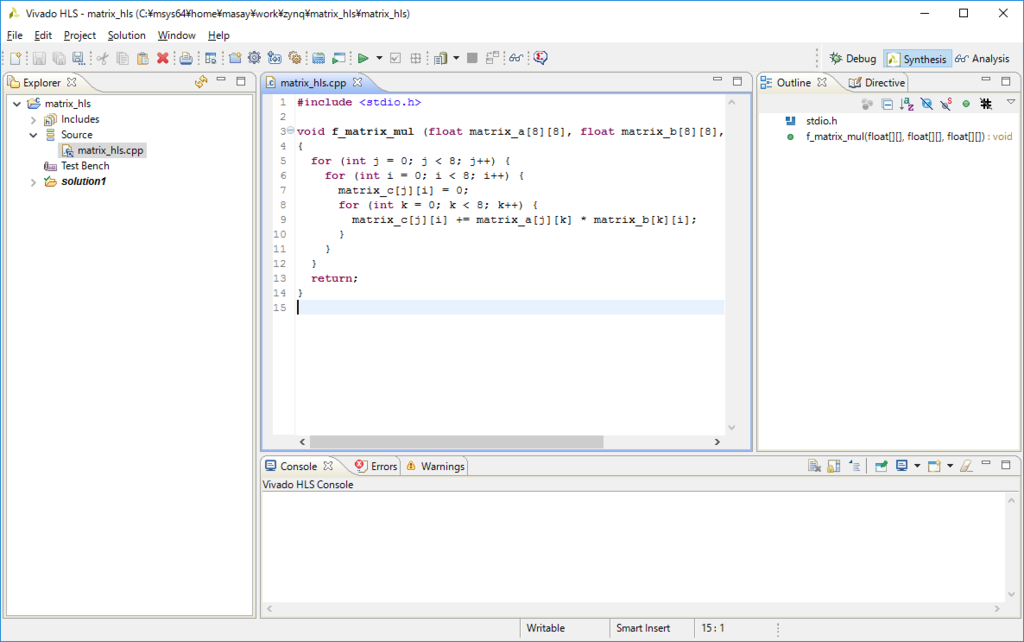Collapse the Source tree node
1024x642 pixels.
pos(33,135)
